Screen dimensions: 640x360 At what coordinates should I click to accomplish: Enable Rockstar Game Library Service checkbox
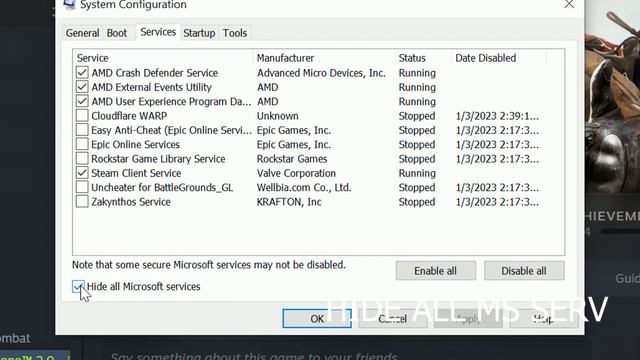pyautogui.click(x=82, y=158)
